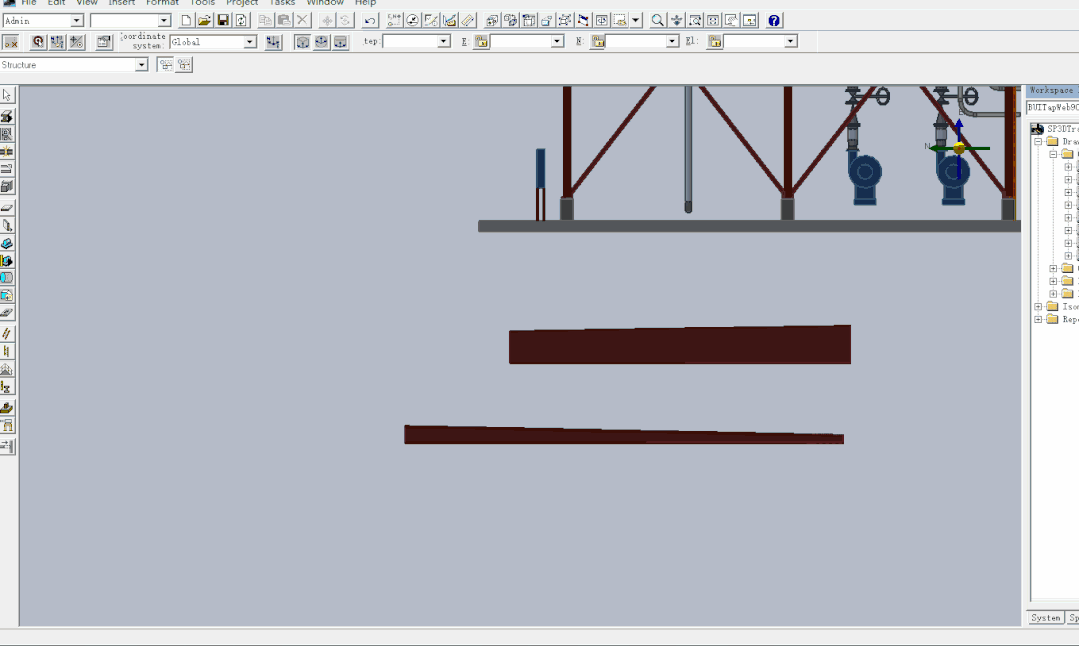
Task: Click the Overlapping Fence select icon
Action: [184, 65]
